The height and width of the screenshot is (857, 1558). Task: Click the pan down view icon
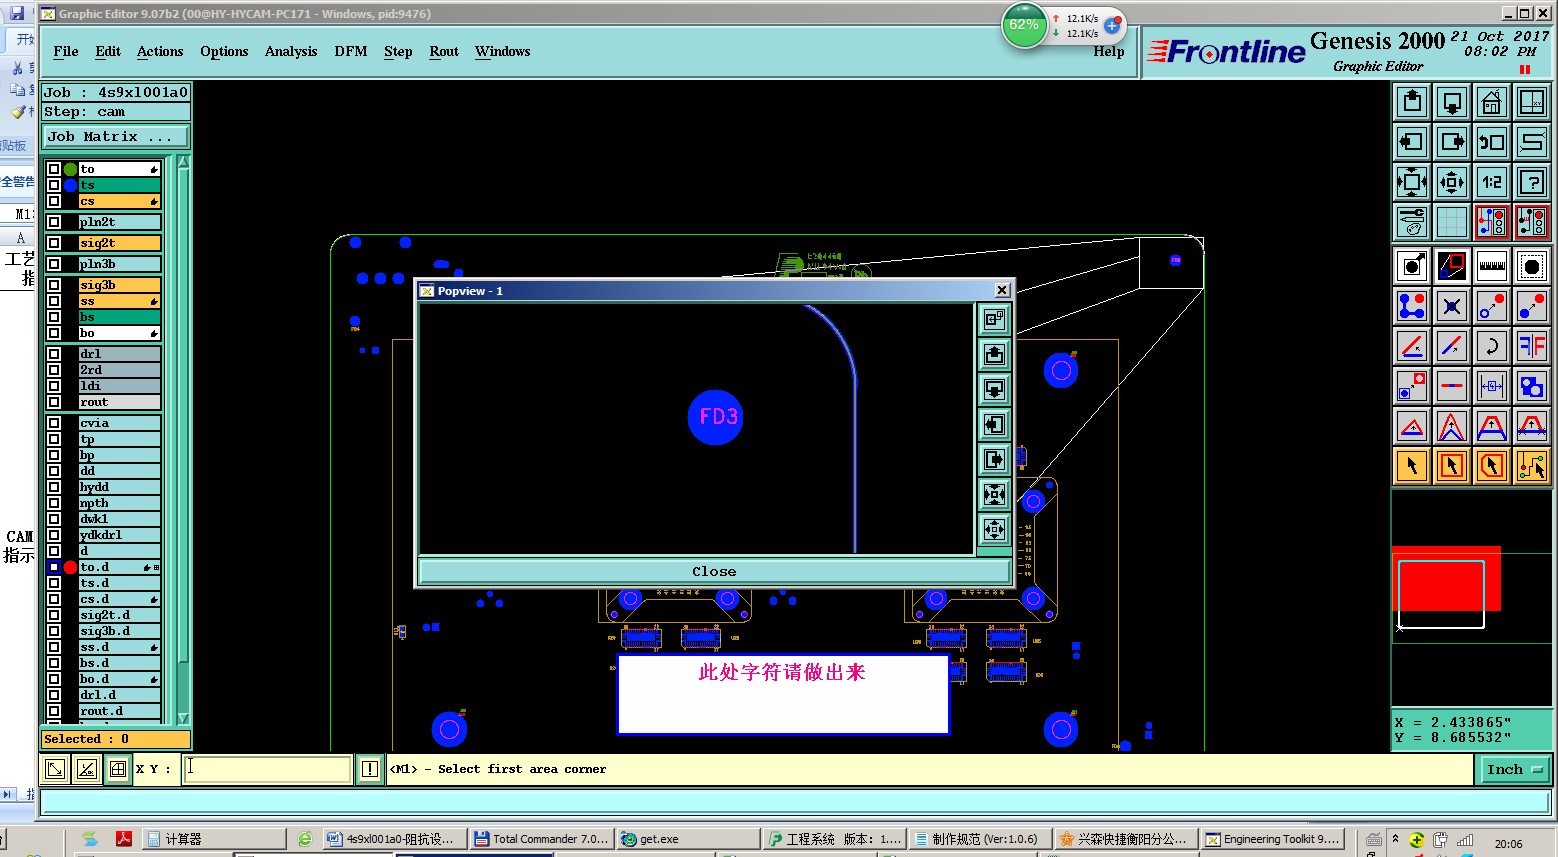(x=1452, y=101)
